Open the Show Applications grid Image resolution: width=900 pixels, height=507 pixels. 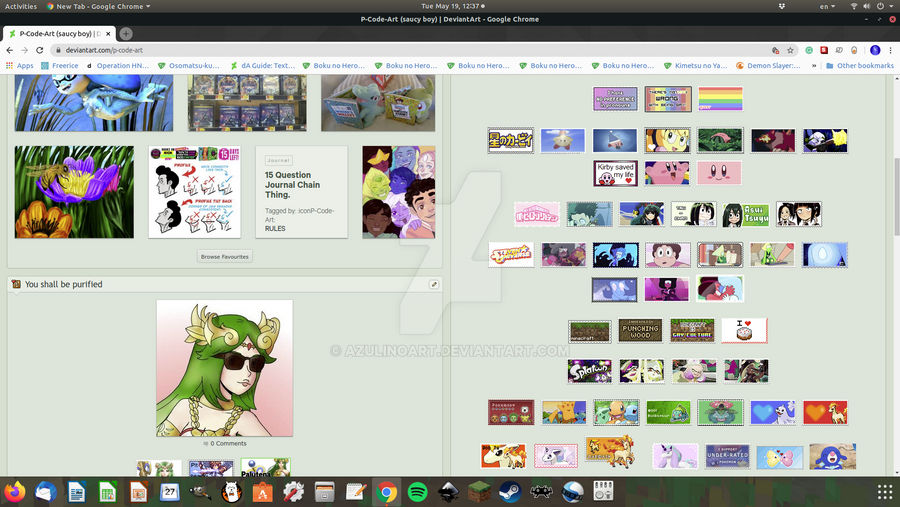click(885, 492)
